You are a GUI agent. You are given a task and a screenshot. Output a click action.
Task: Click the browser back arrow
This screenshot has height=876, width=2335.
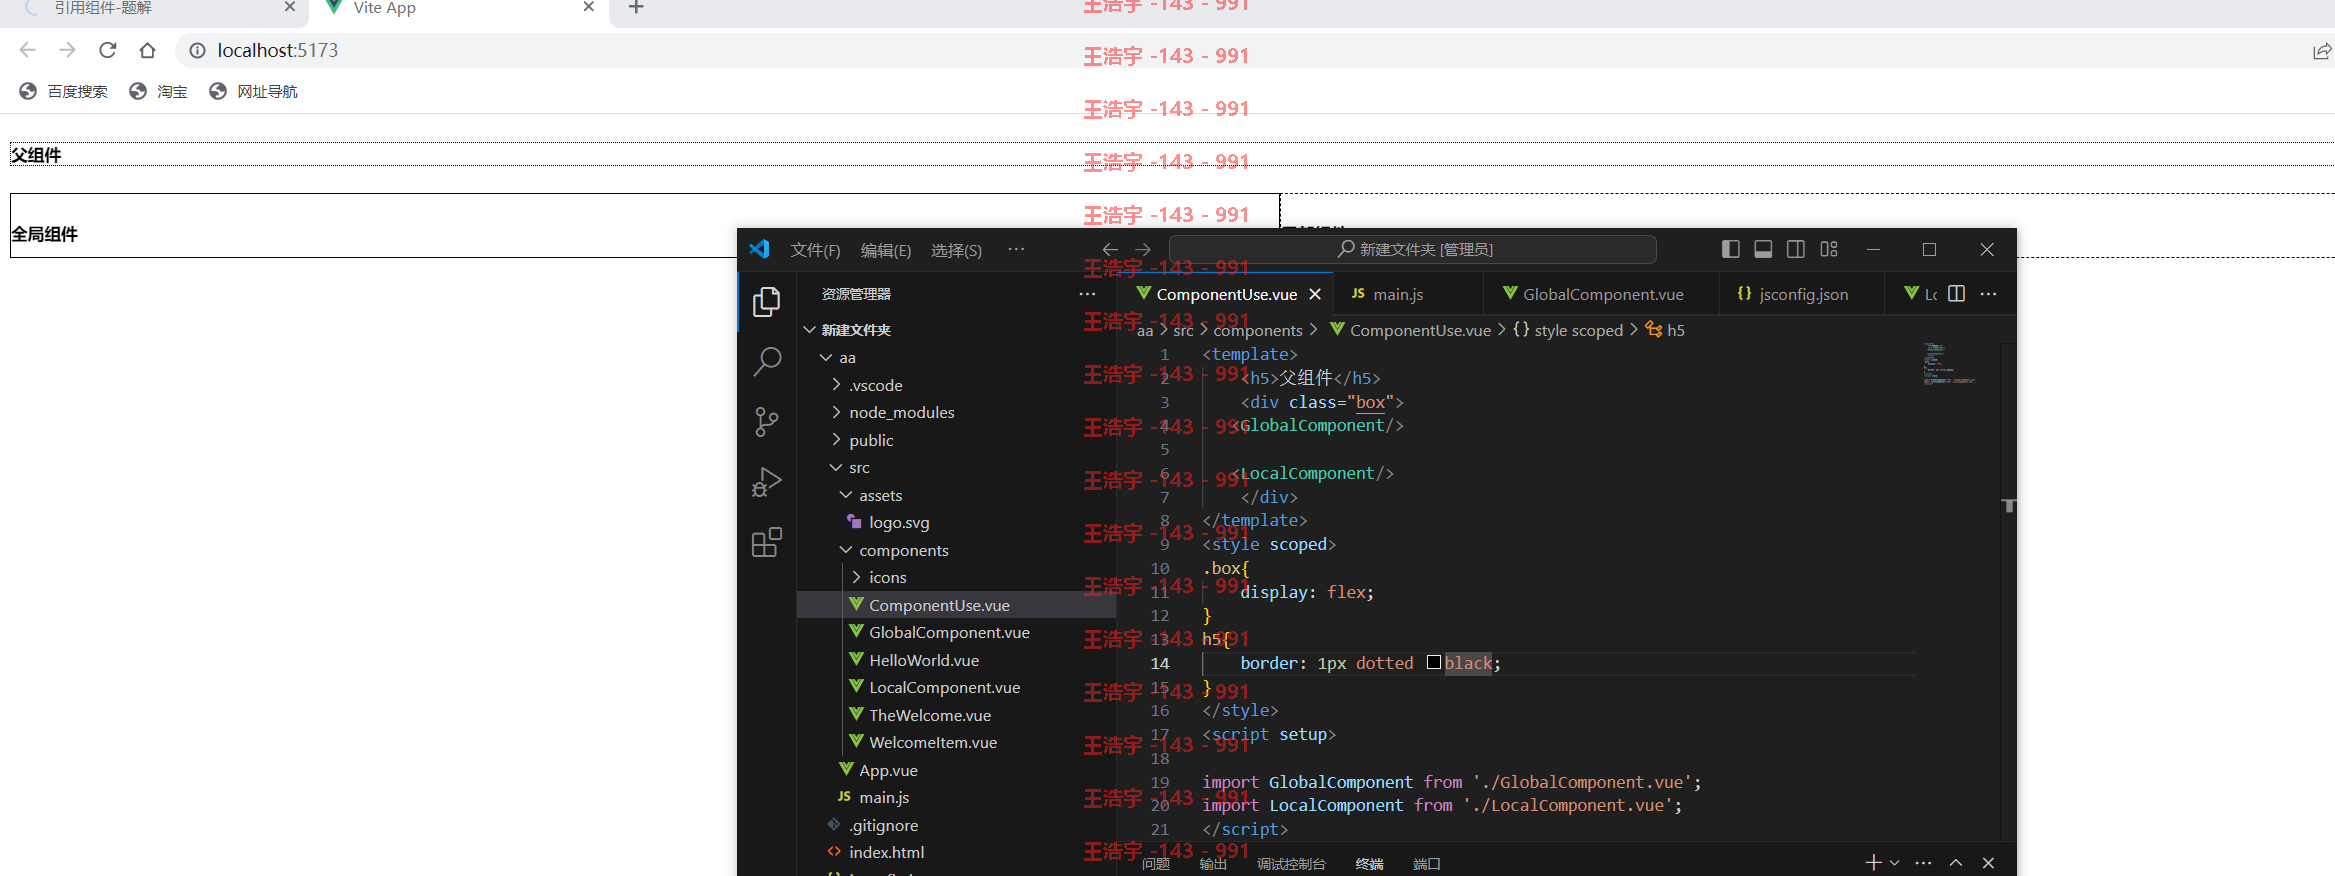click(27, 50)
